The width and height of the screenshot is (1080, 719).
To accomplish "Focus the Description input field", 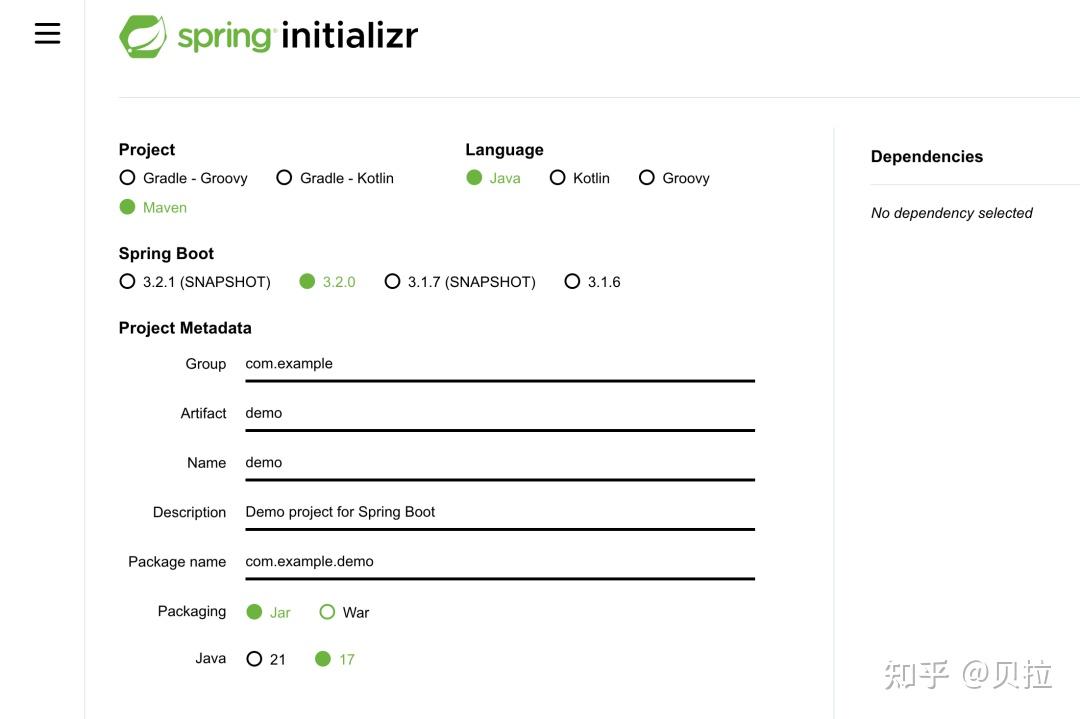I will 500,513.
